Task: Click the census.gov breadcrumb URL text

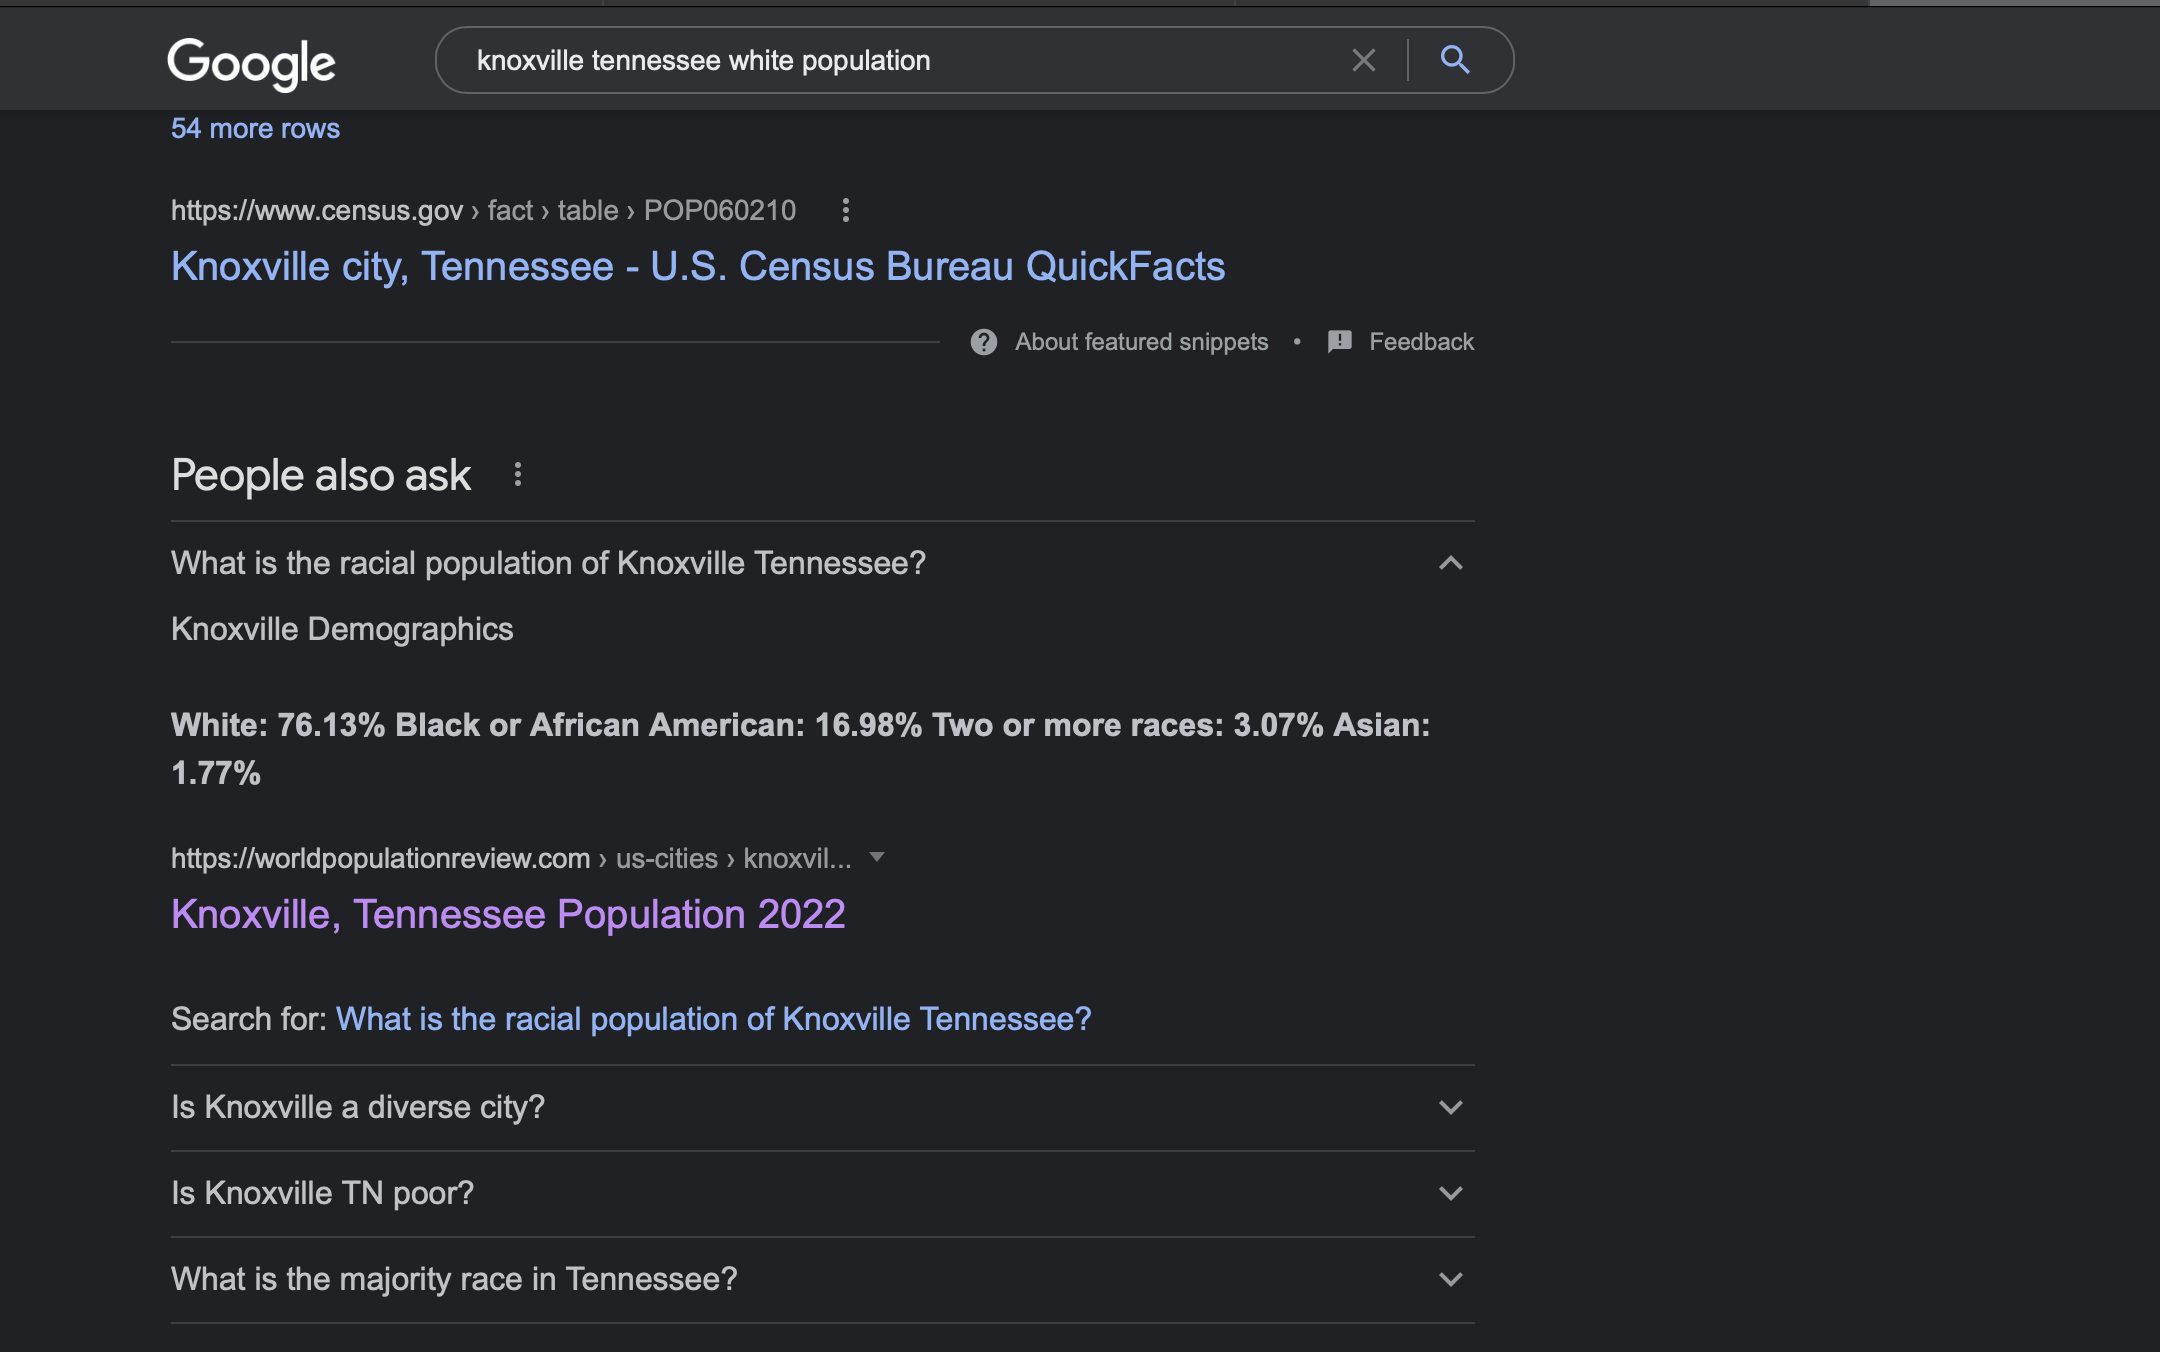Action: pos(483,210)
